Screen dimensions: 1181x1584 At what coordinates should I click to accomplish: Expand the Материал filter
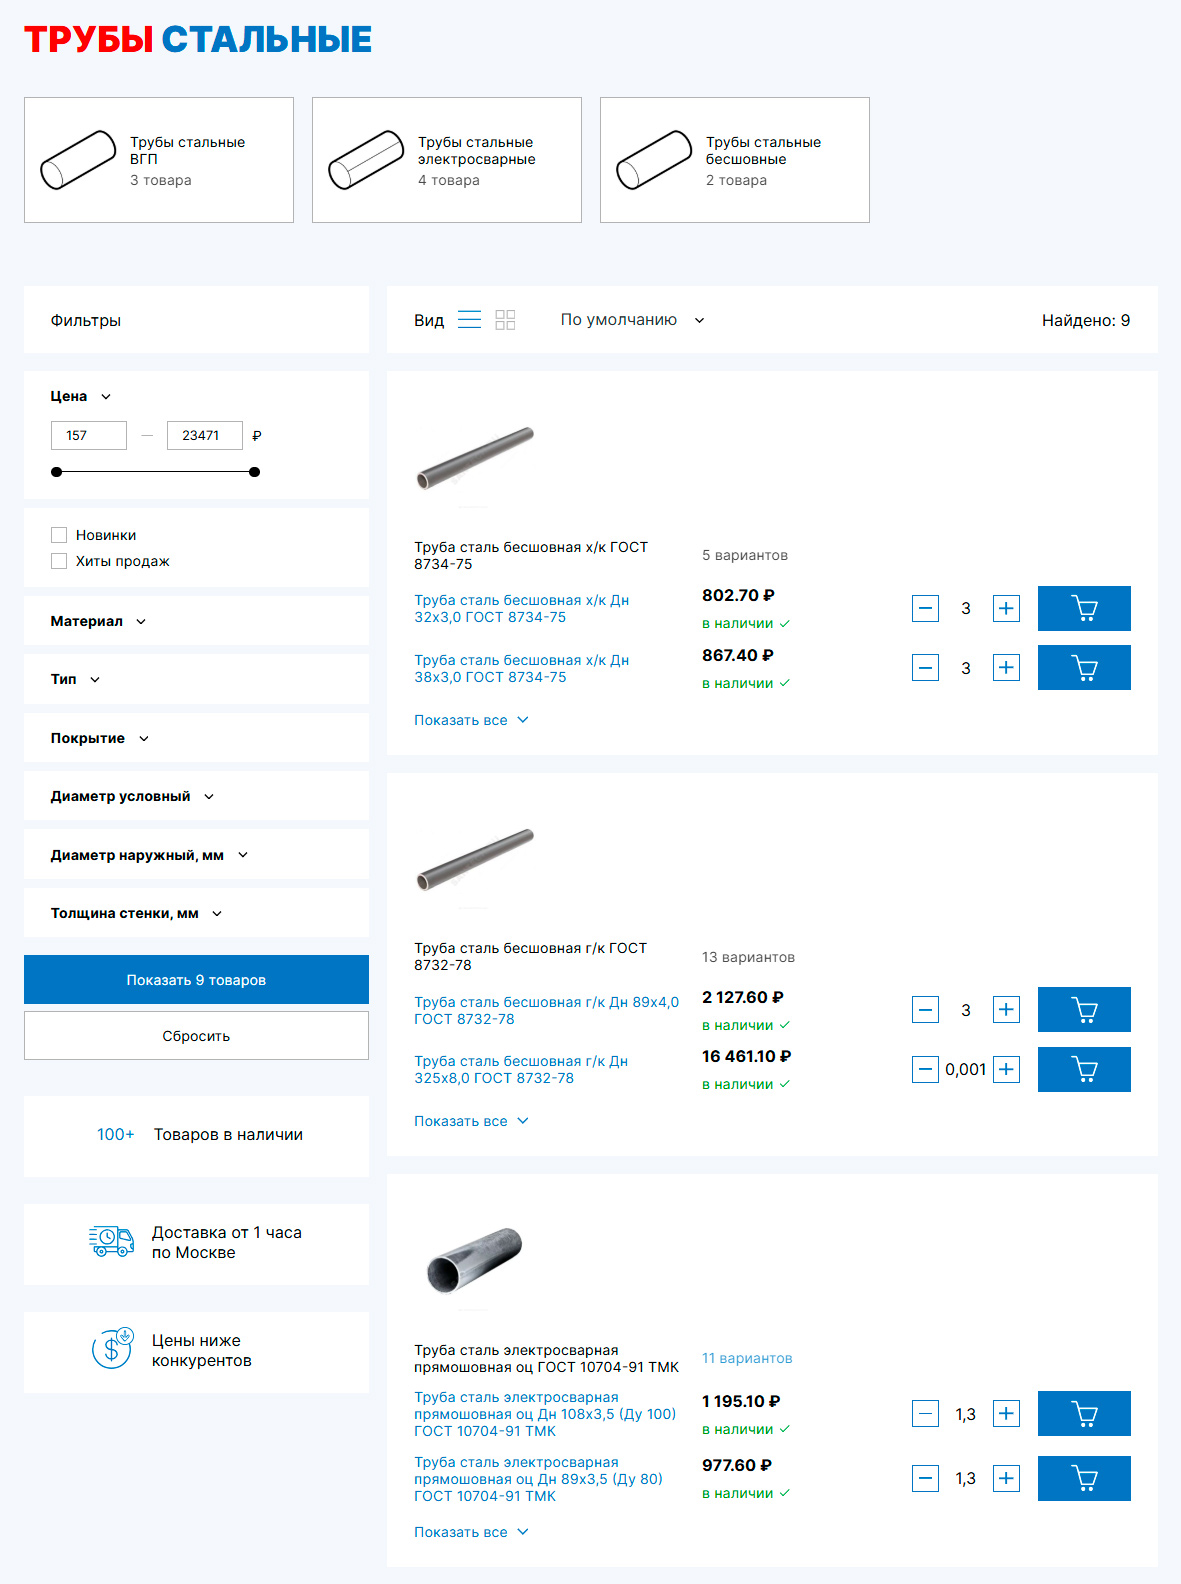pos(98,621)
